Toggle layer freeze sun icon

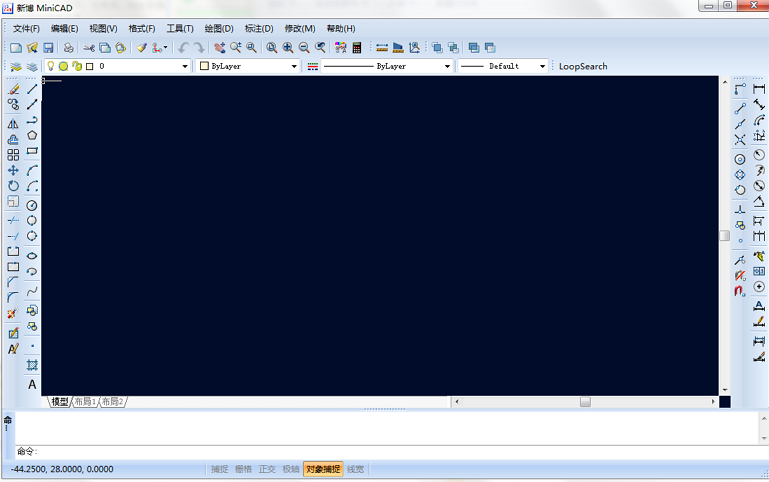click(x=63, y=66)
